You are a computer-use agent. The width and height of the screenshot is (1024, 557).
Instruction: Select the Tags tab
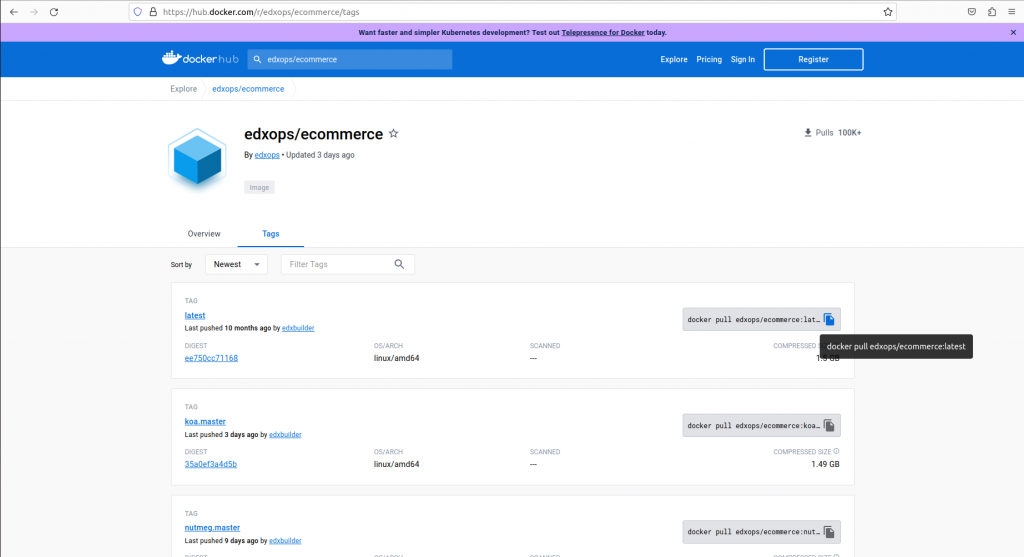[270, 234]
